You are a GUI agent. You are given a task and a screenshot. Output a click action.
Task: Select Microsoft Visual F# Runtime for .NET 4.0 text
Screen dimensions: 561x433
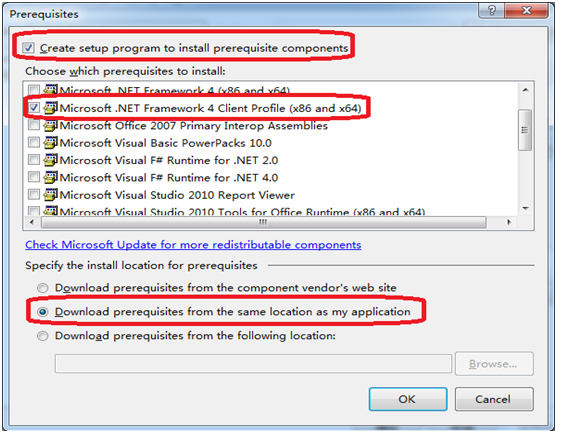(x=169, y=177)
